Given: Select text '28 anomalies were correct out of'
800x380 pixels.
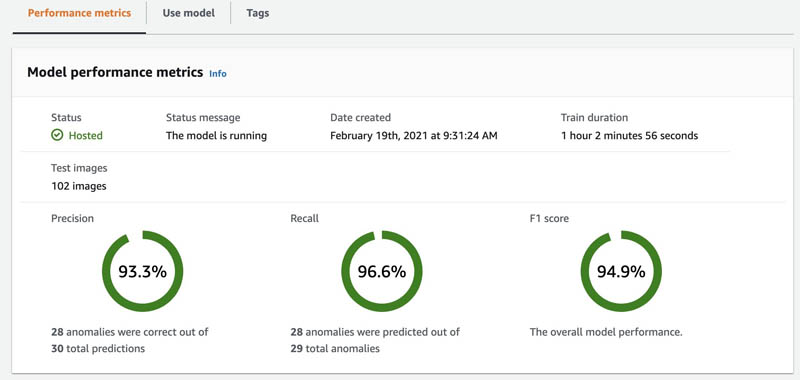Looking at the screenshot, I should click(x=130, y=332).
